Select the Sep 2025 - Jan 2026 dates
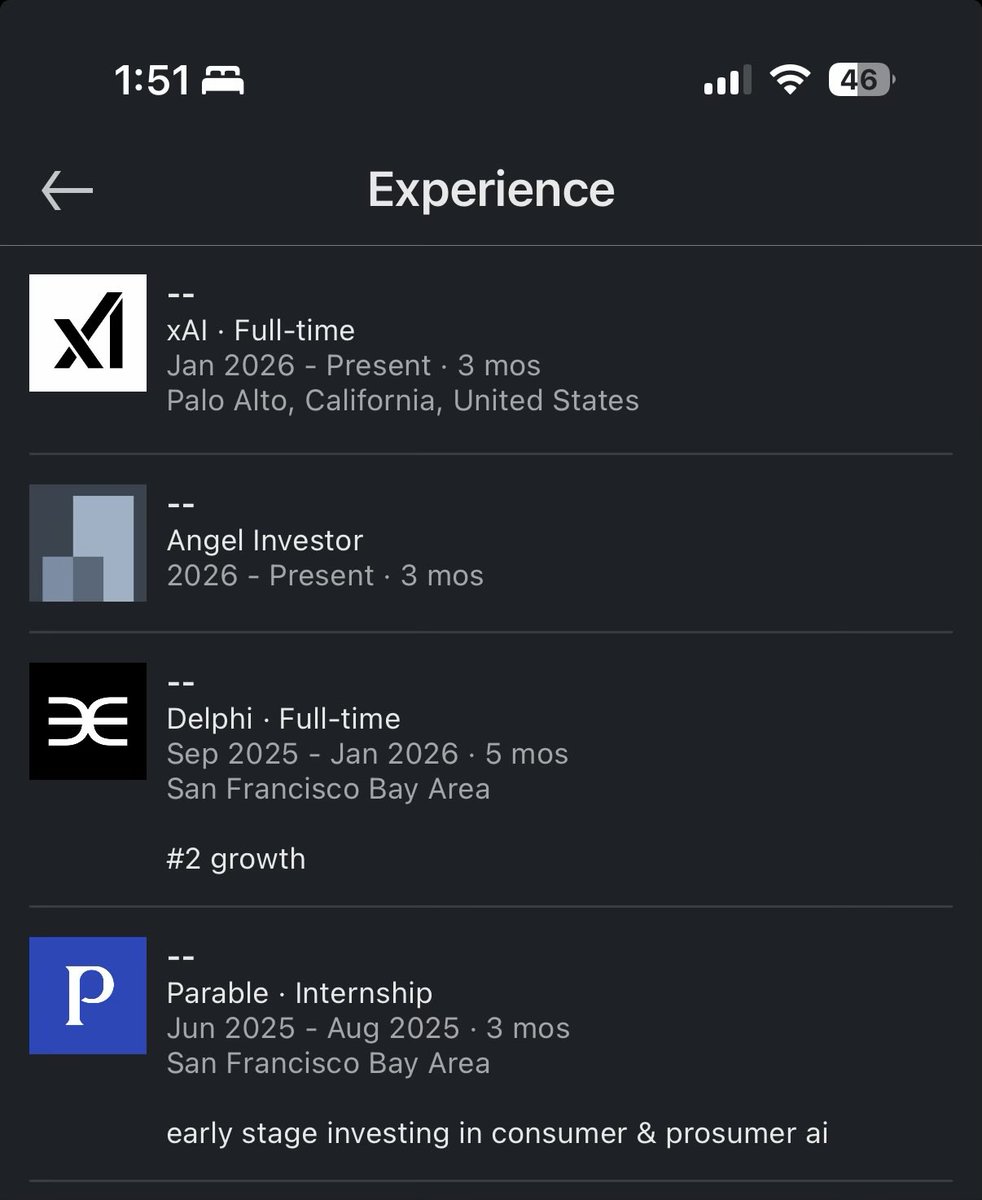Viewport: 982px width, 1200px height. (313, 753)
